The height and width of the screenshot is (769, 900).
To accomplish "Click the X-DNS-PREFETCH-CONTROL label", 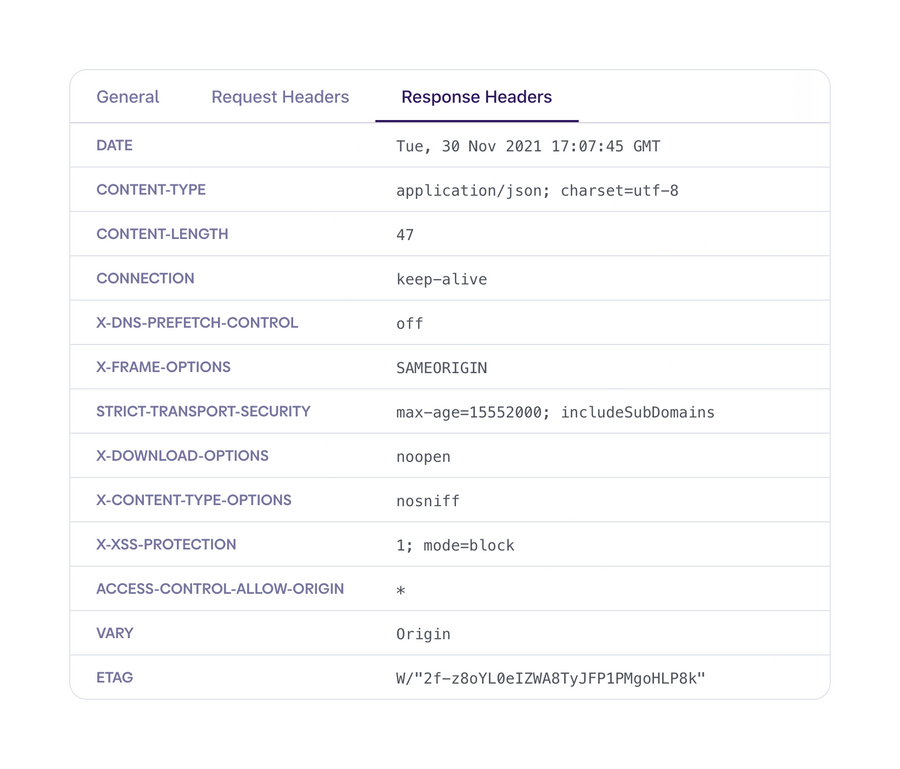I will [197, 323].
